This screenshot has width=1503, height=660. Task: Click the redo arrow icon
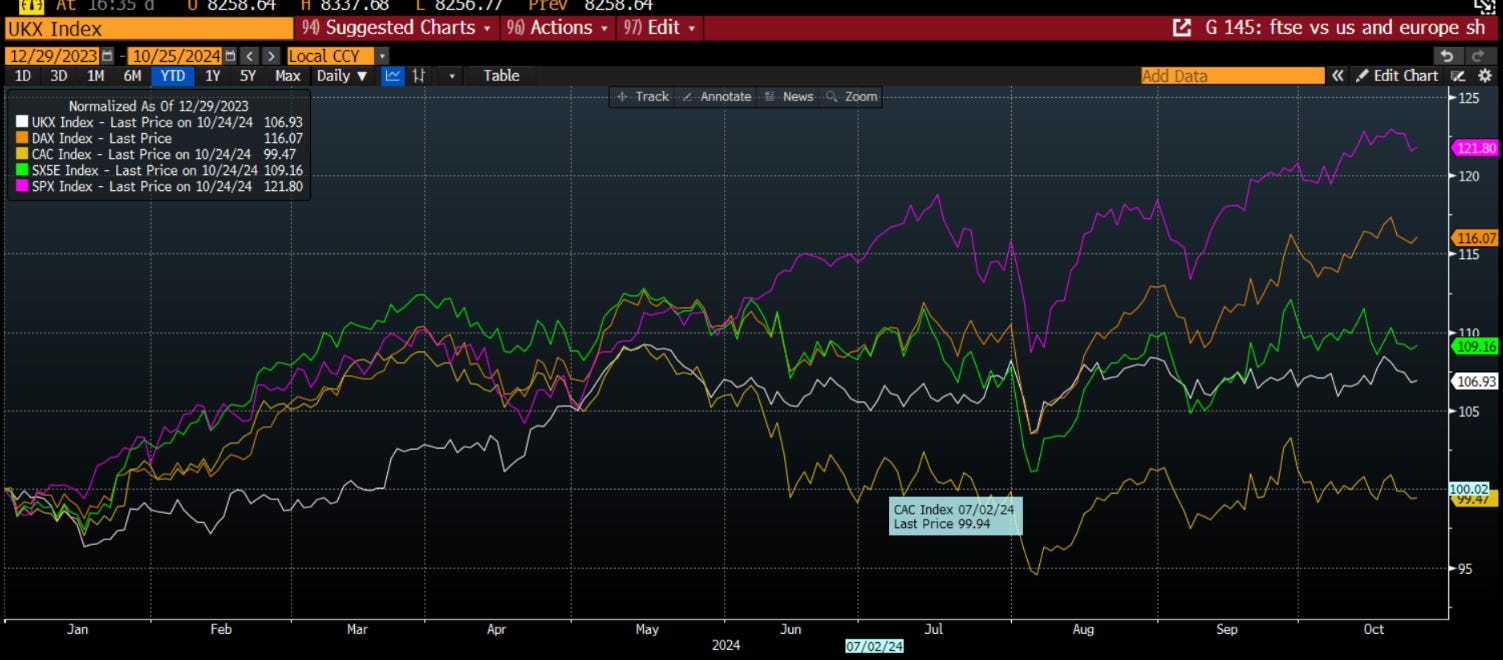pos(1477,56)
